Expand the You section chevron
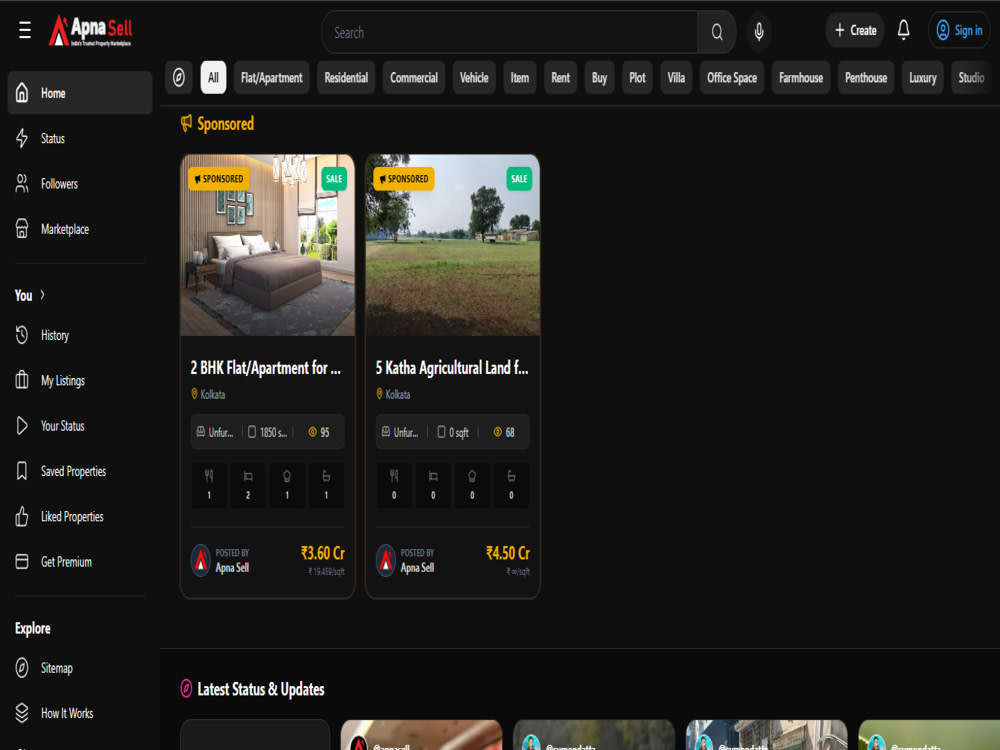This screenshot has height=750, width=1000. pos(43,295)
